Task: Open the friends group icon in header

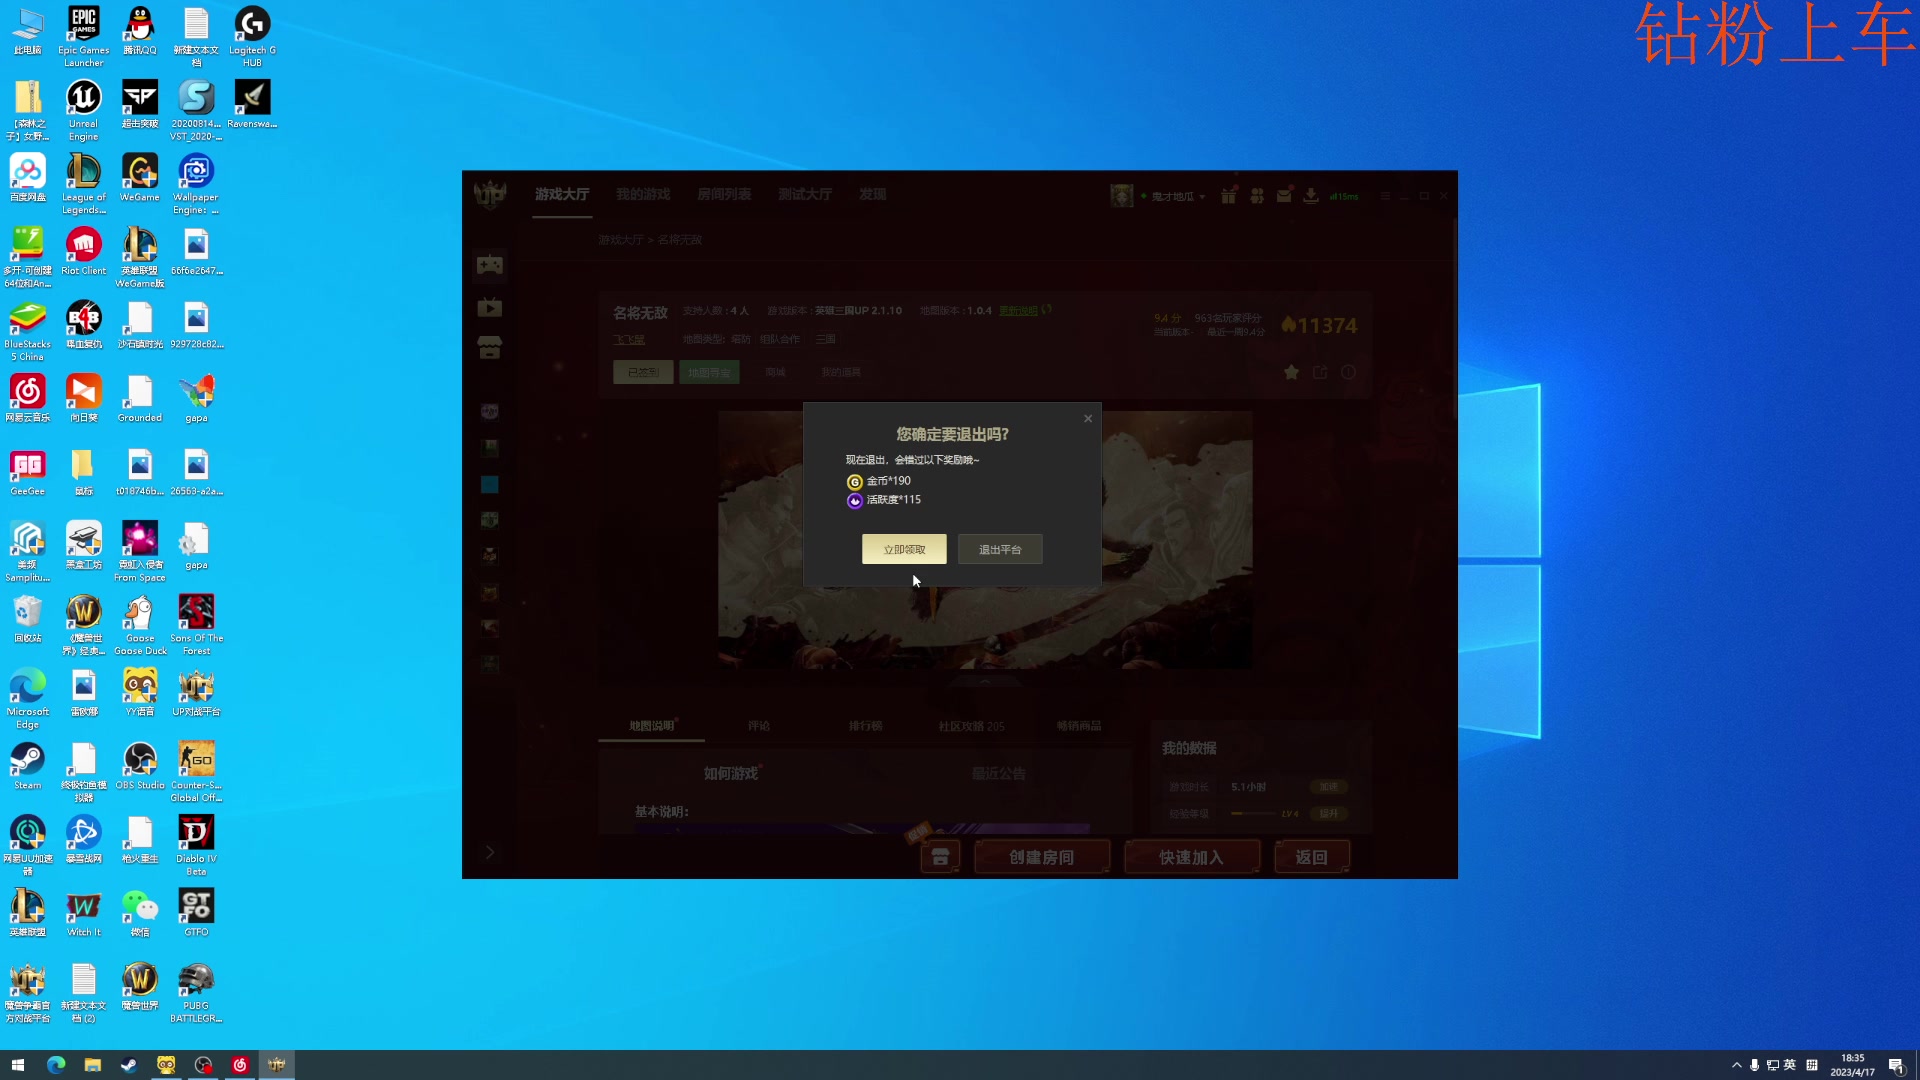Action: pos(1257,196)
